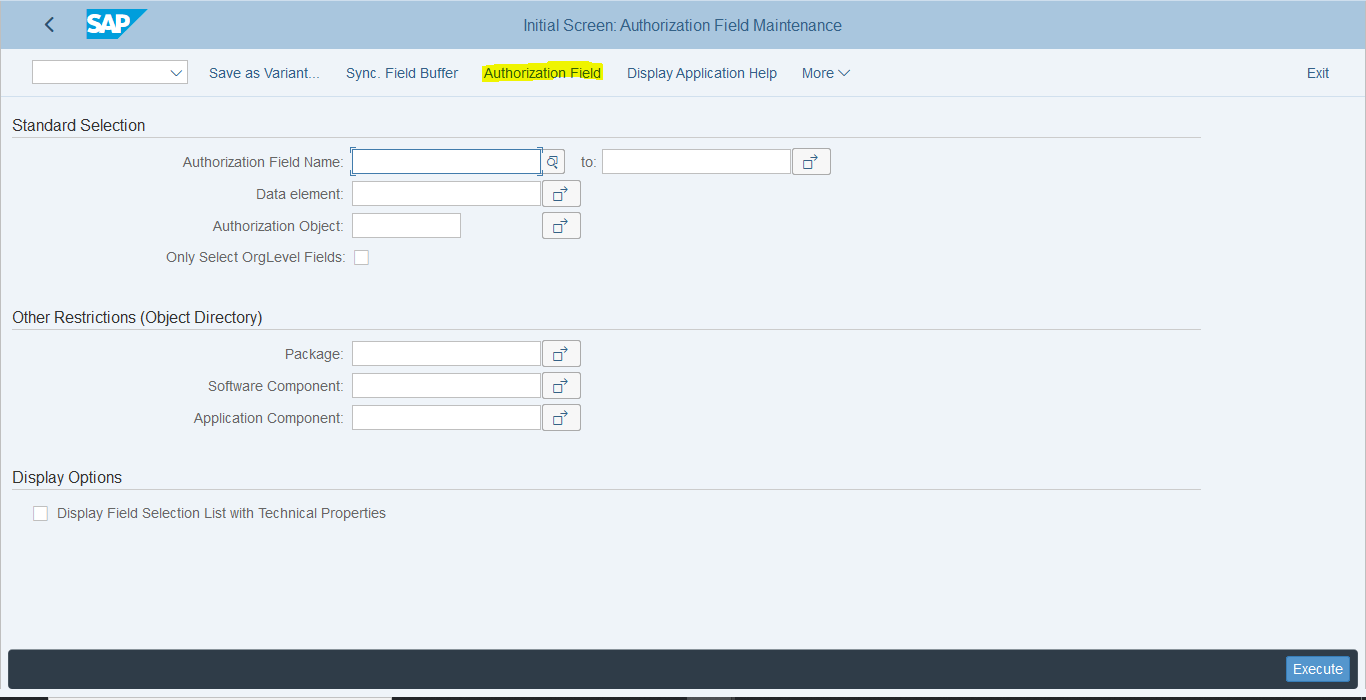The width and height of the screenshot is (1366, 700).
Task: Expand the More menu
Action: [x=824, y=72]
